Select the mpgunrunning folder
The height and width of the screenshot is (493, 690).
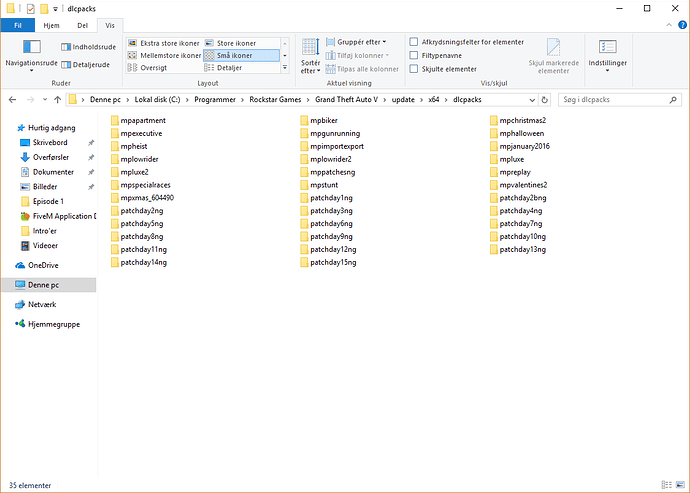pyautogui.click(x=330, y=133)
